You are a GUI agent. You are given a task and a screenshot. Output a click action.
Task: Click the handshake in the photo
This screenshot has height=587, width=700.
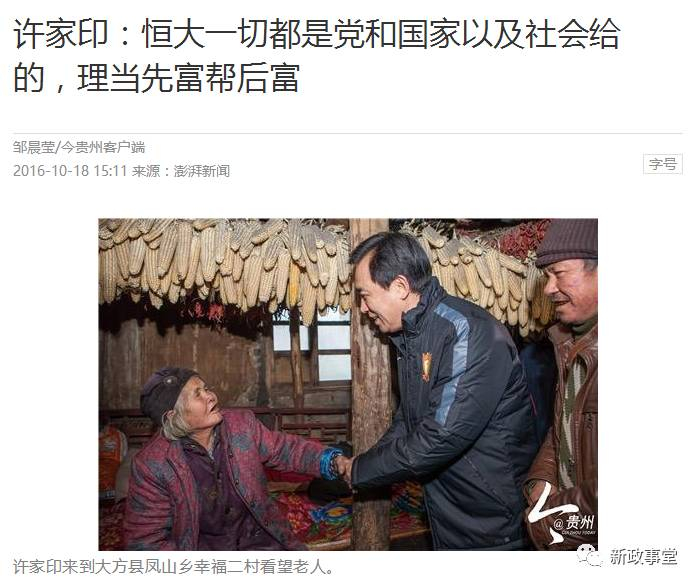344,466
